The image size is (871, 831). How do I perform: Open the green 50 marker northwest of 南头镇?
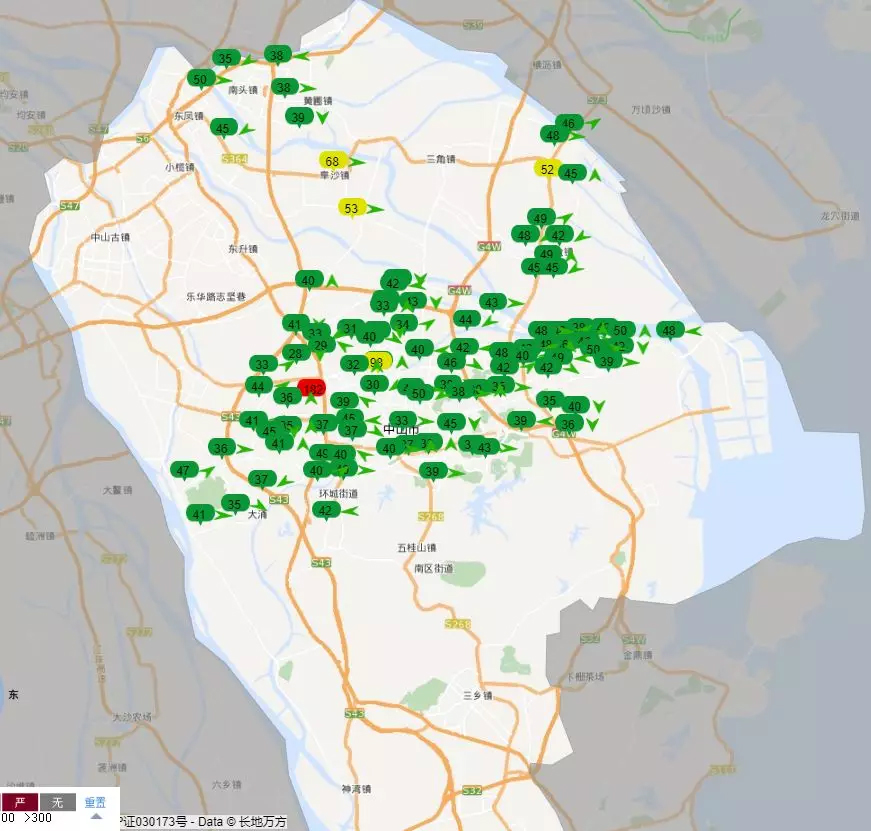(201, 78)
